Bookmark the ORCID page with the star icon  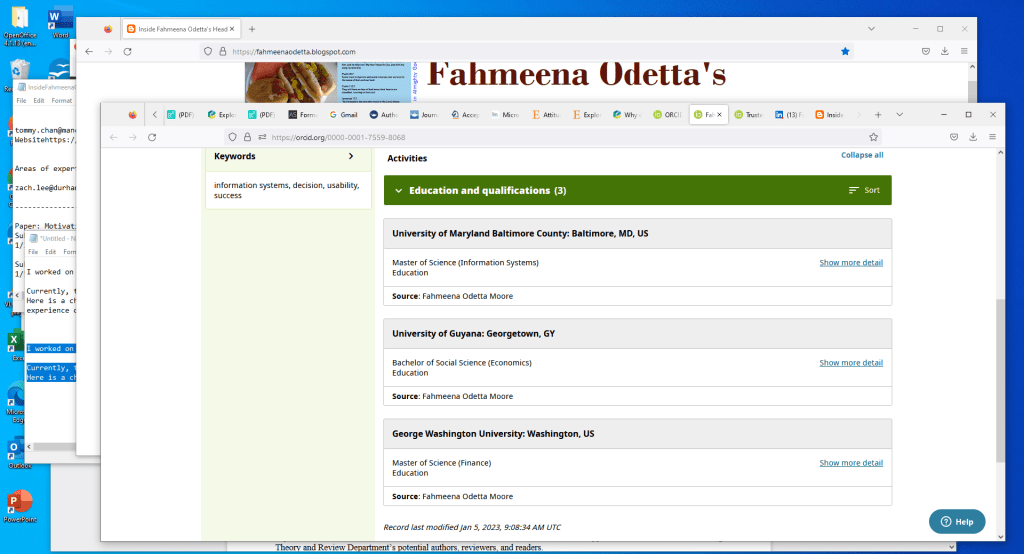click(x=873, y=137)
